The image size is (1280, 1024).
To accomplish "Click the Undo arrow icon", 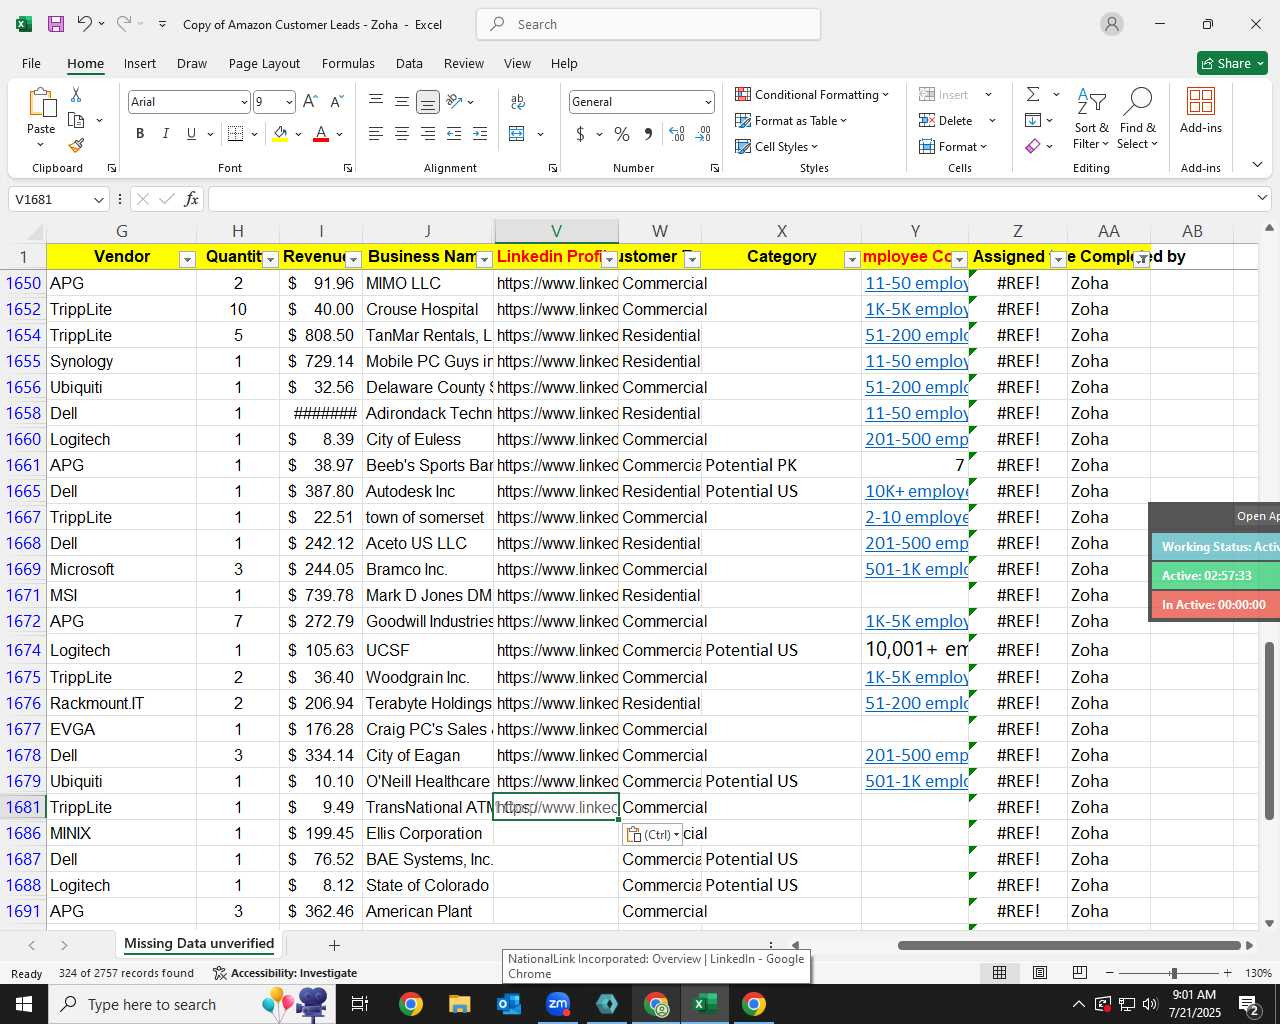I will 84,24.
